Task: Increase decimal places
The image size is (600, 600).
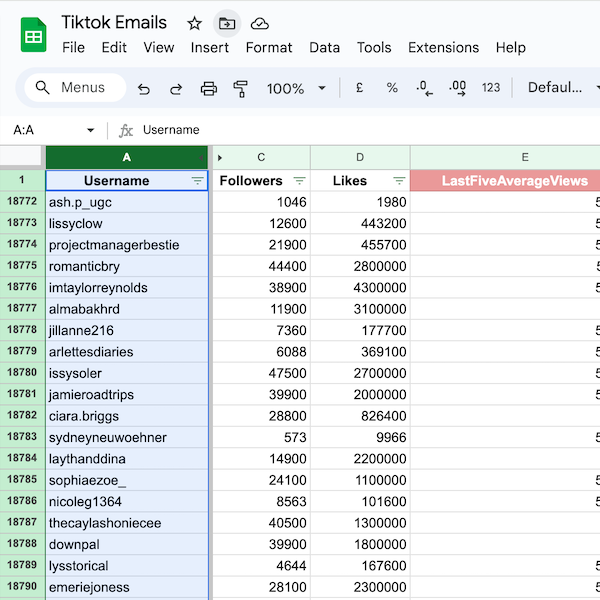Action: pyautogui.click(x=458, y=88)
